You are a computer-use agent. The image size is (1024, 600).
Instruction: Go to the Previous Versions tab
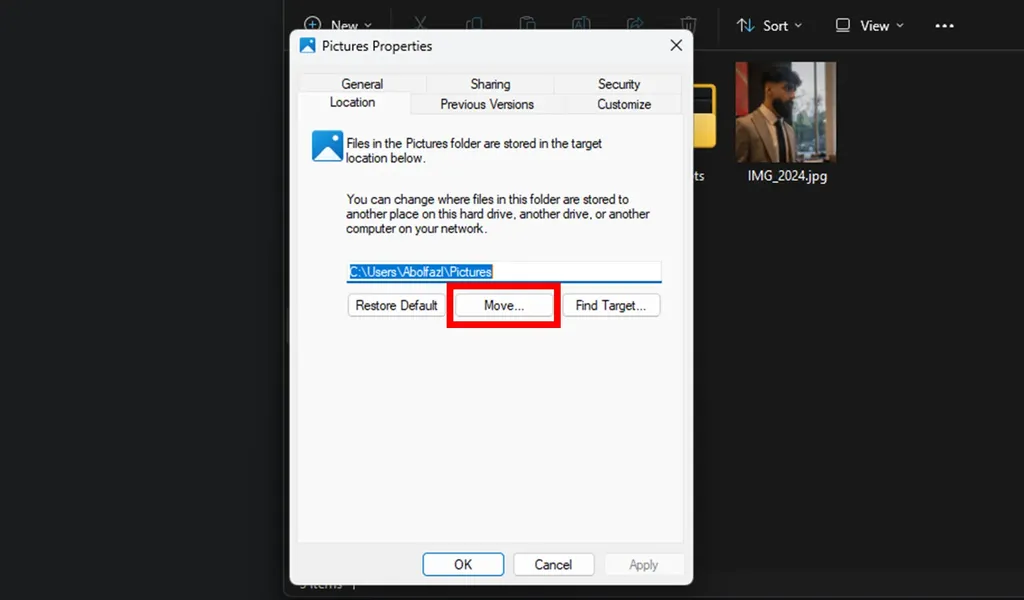[x=487, y=104]
